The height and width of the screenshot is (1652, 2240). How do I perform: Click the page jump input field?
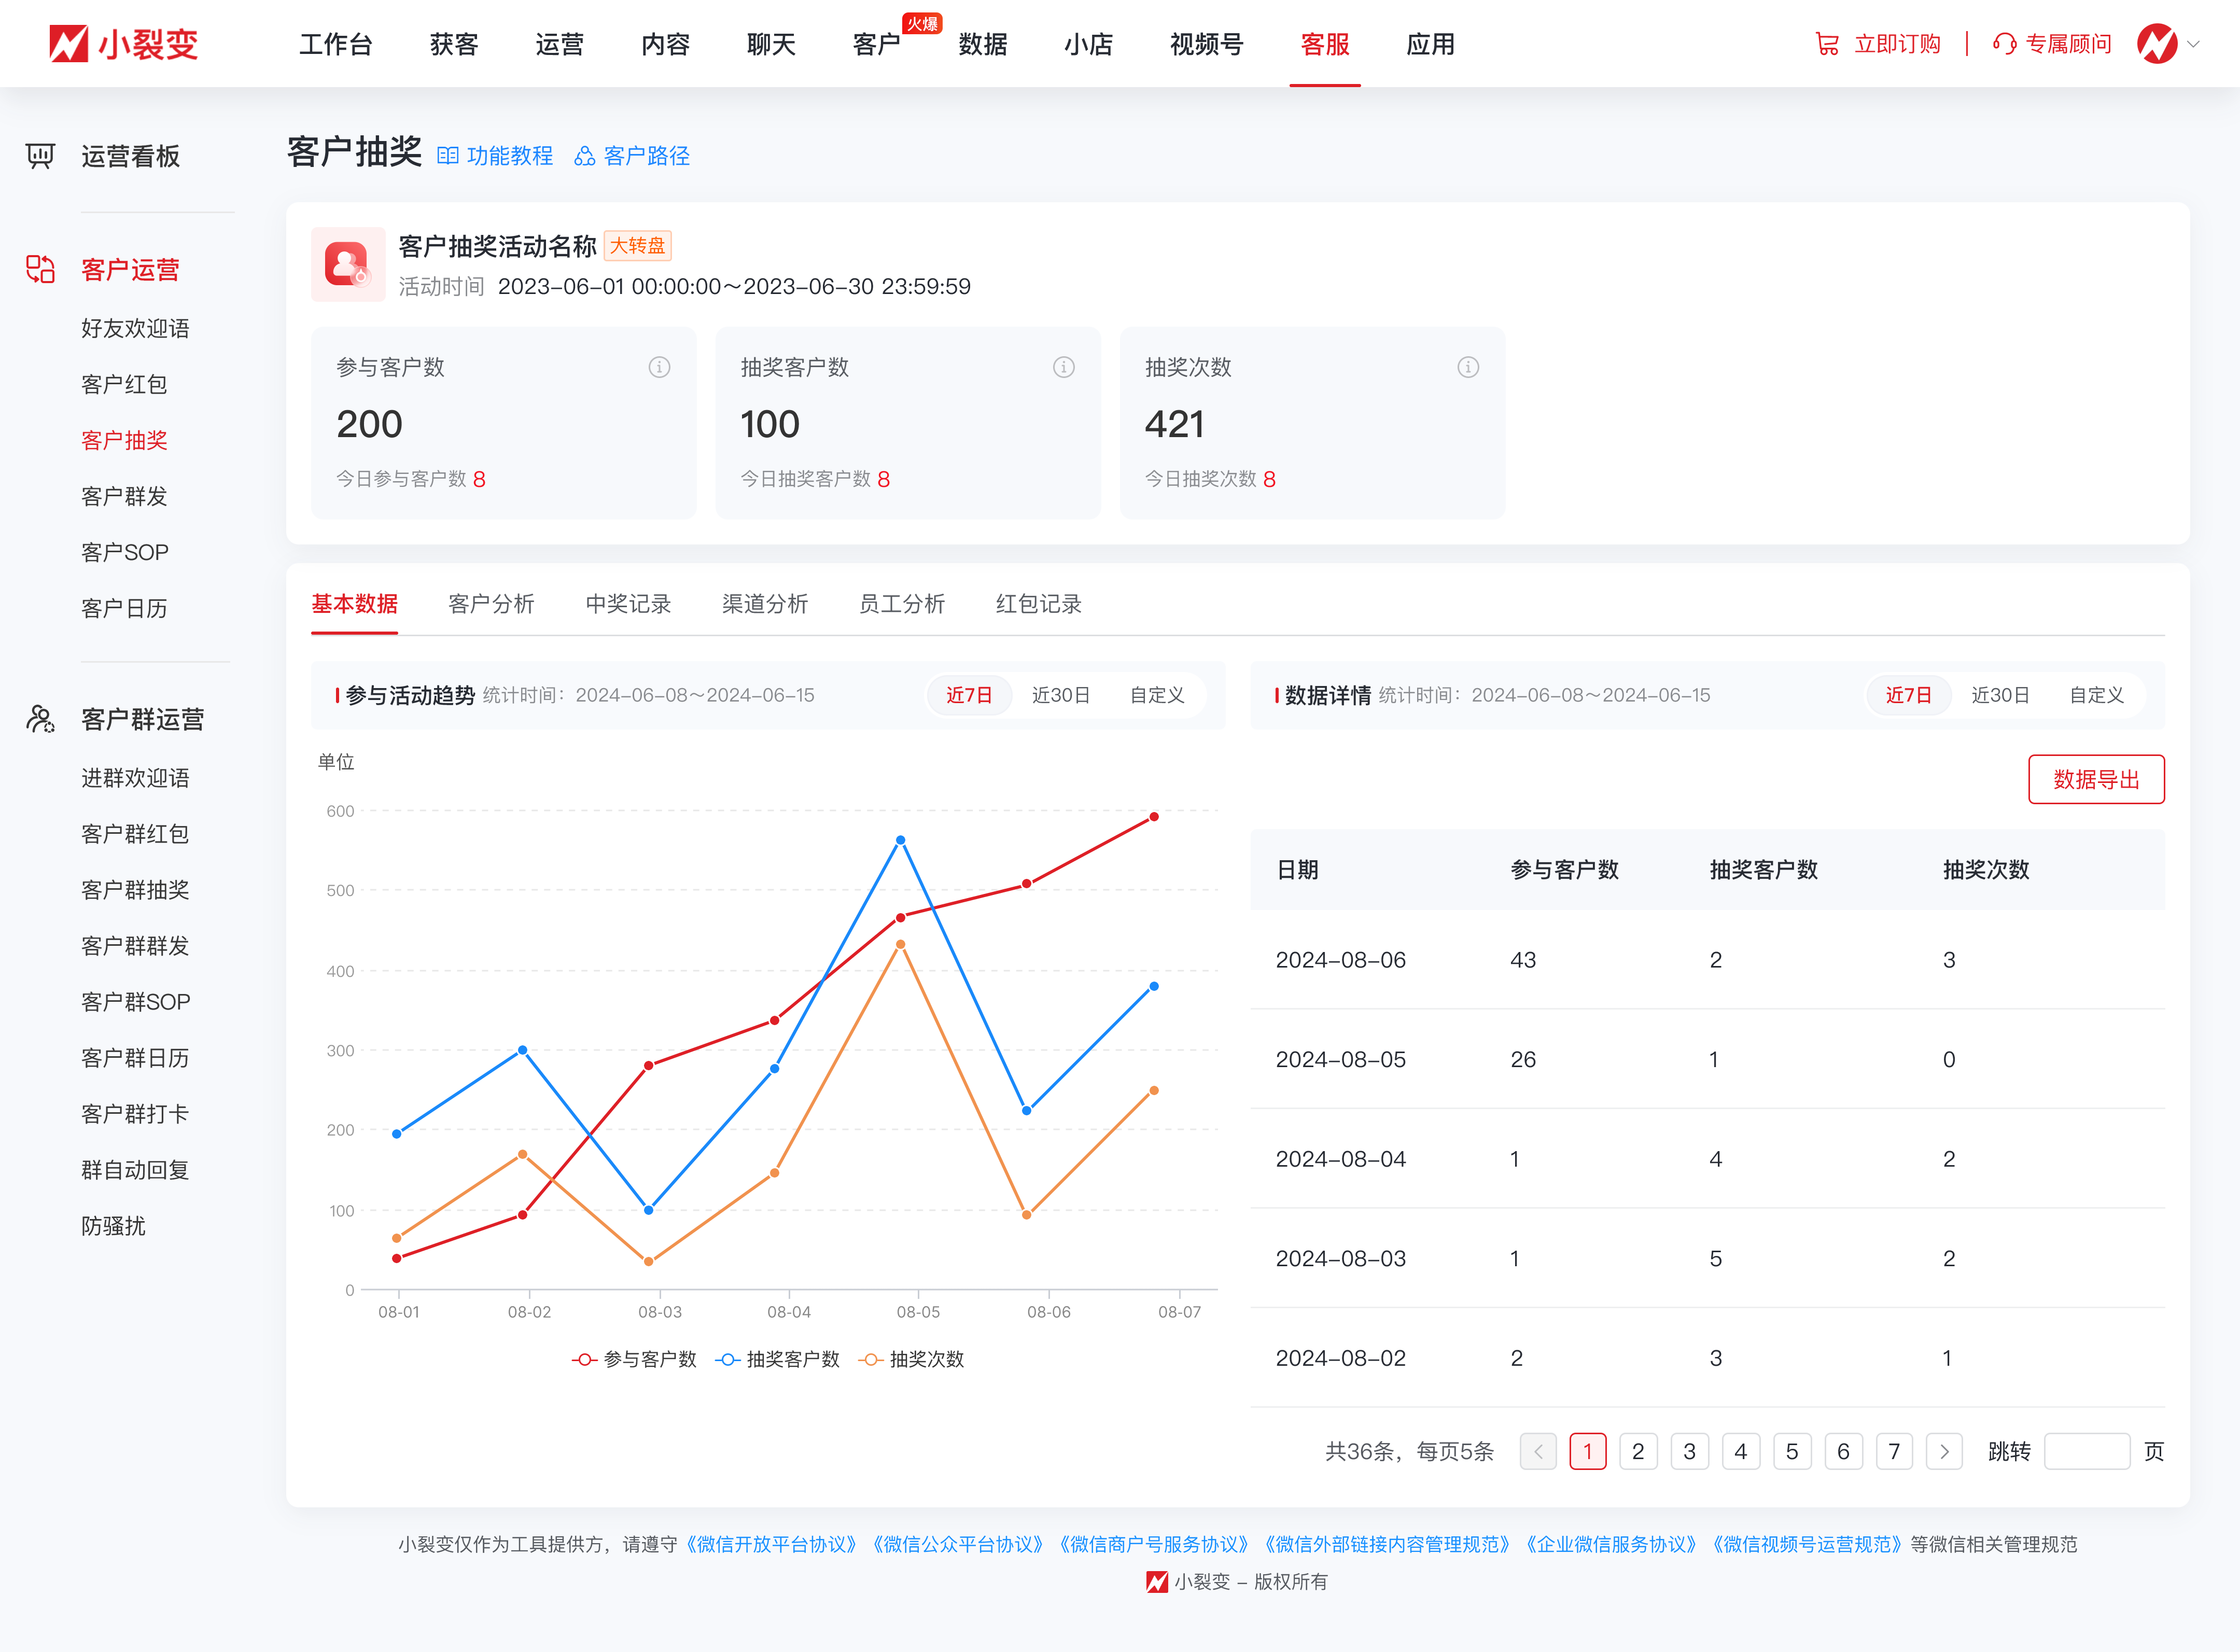tap(2086, 1451)
